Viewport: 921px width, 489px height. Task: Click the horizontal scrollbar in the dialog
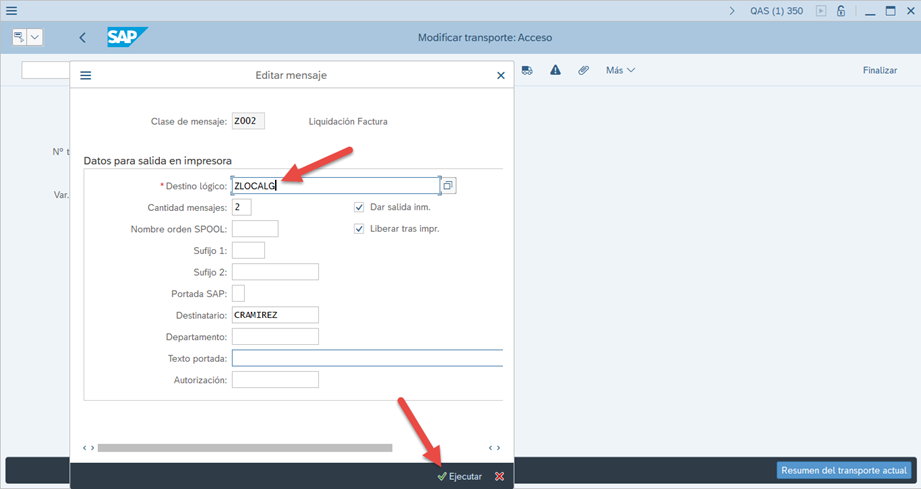pyautogui.click(x=245, y=448)
